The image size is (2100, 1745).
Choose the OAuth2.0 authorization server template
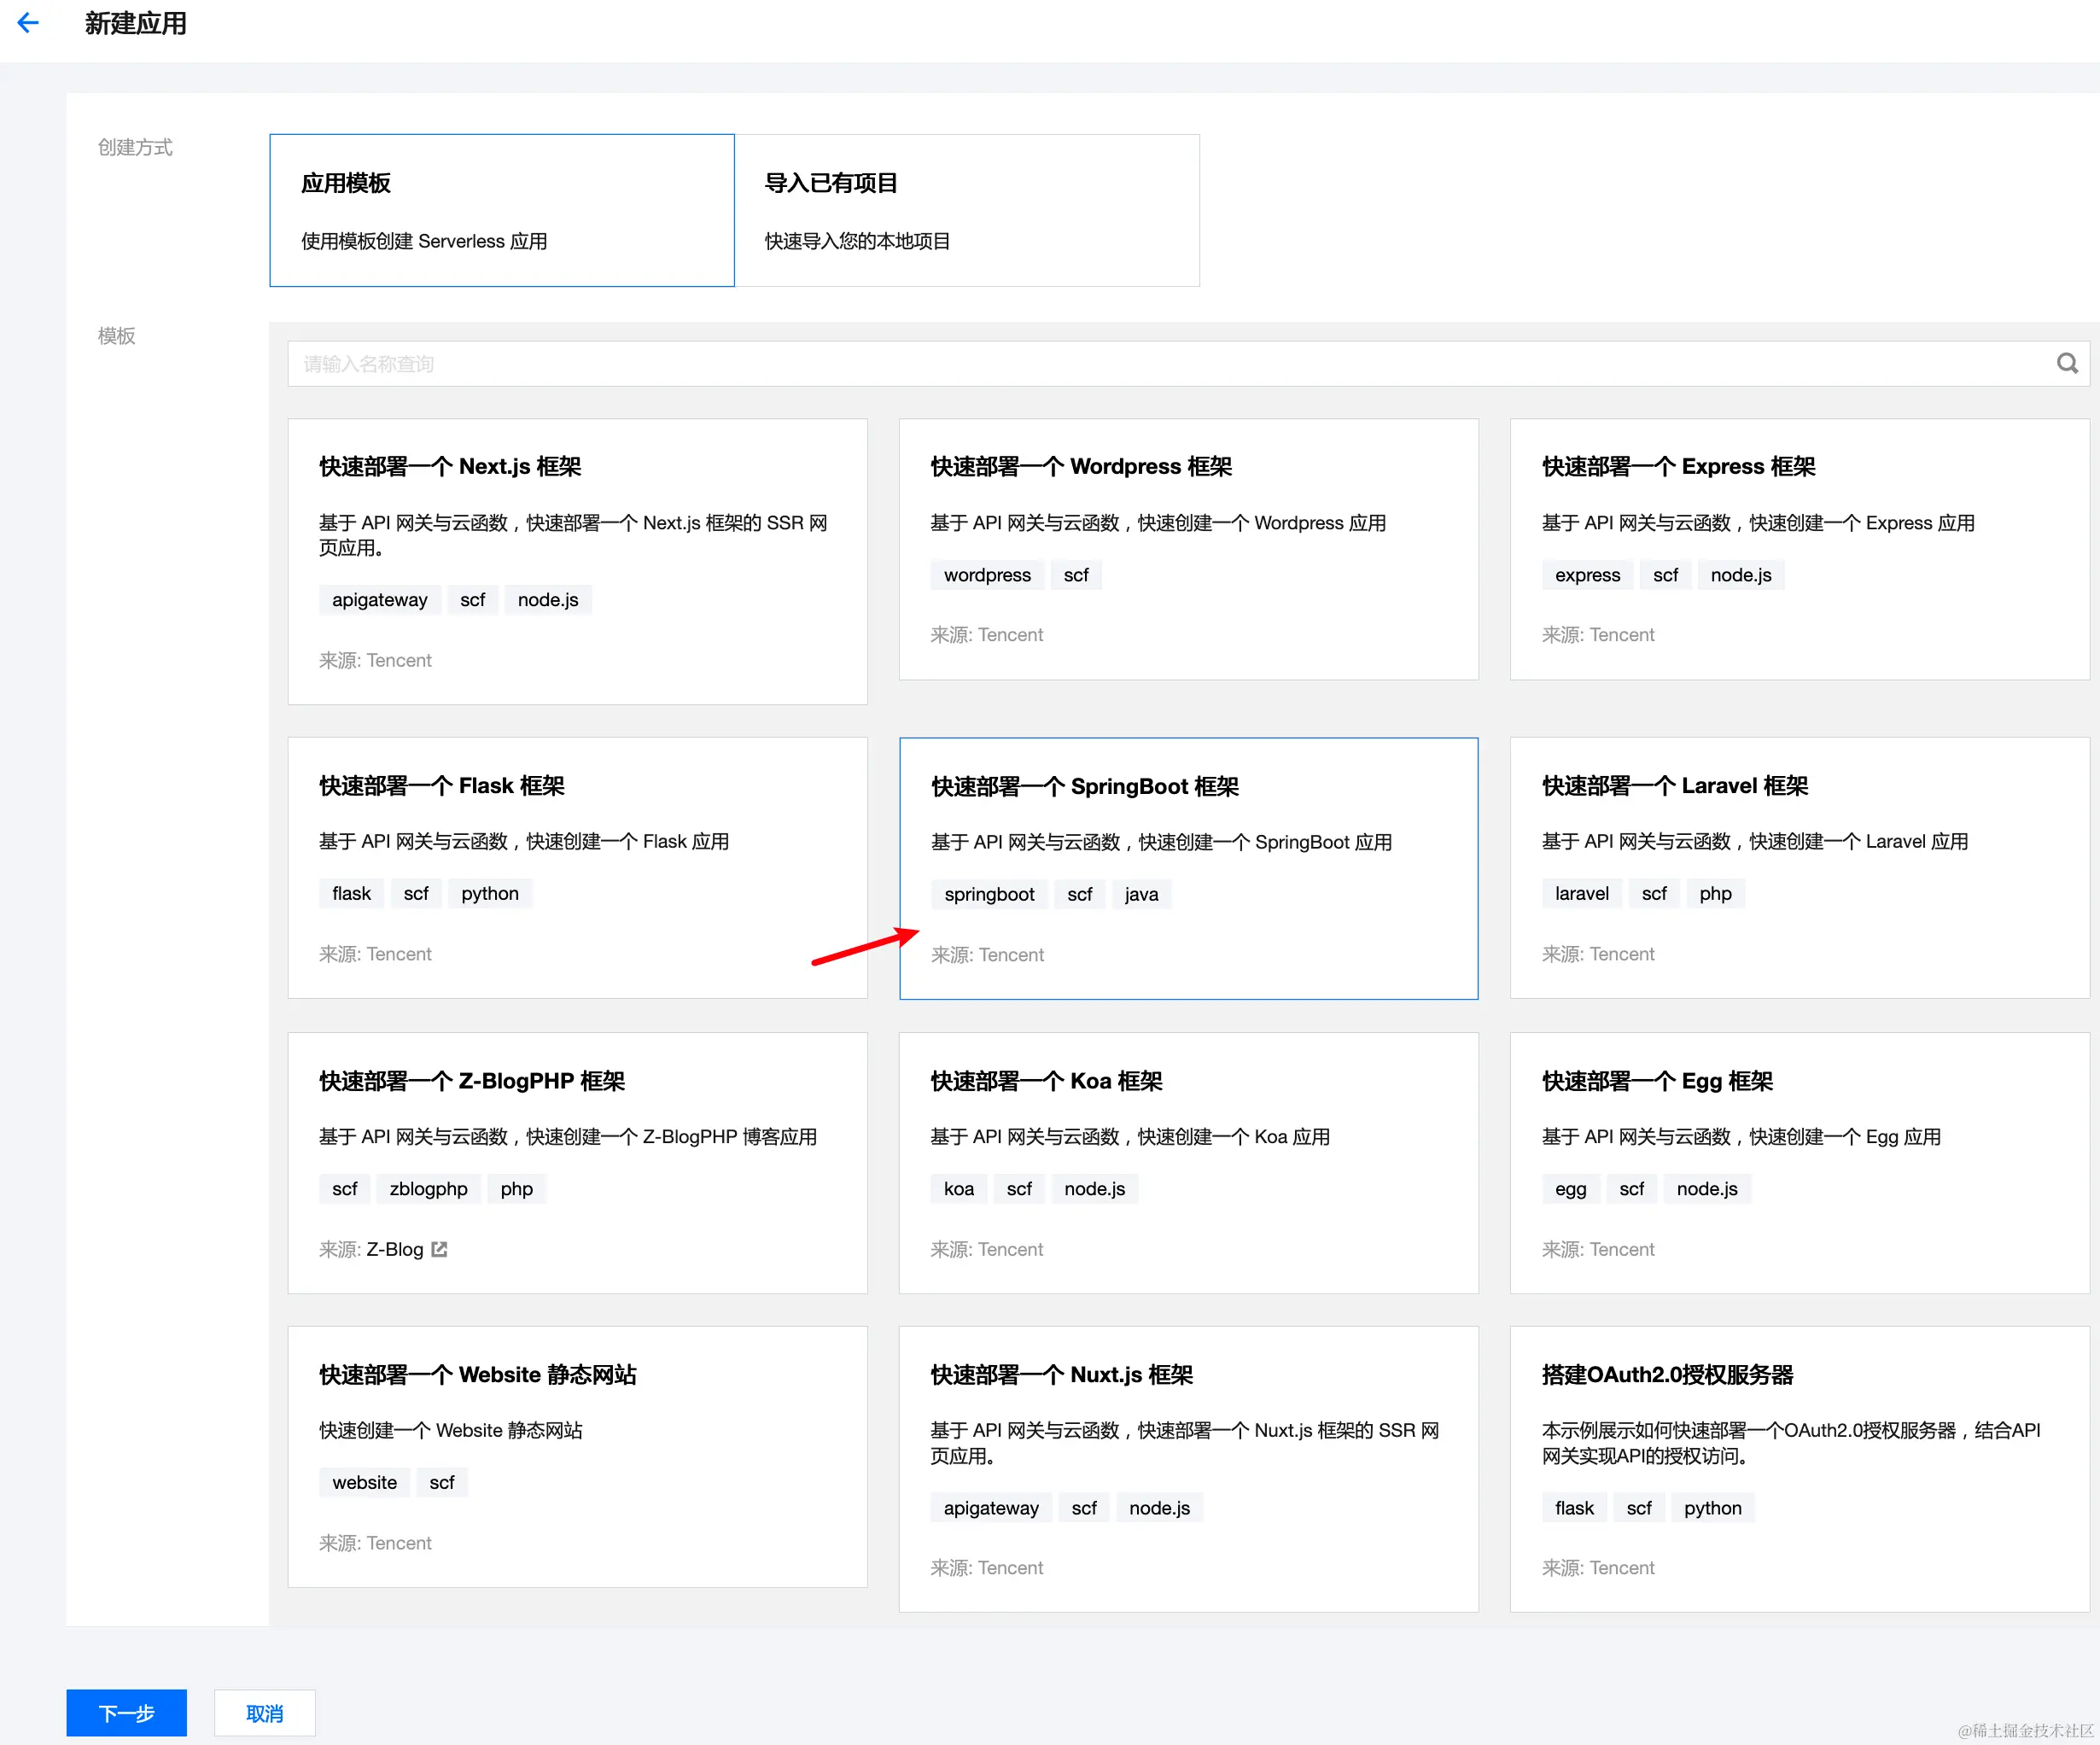(1799, 1468)
